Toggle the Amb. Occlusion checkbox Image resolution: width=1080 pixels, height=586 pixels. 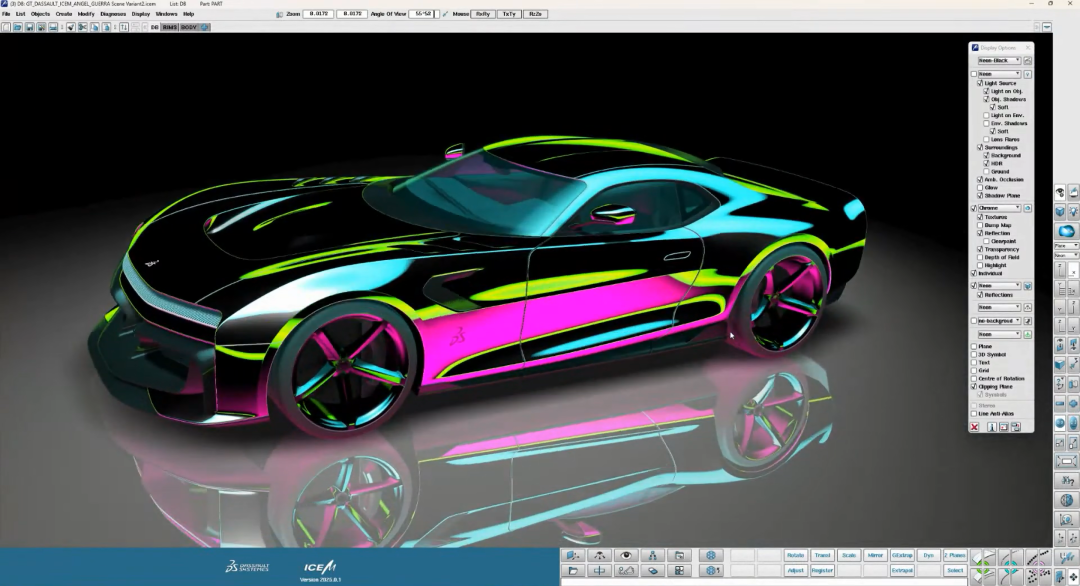tap(980, 179)
